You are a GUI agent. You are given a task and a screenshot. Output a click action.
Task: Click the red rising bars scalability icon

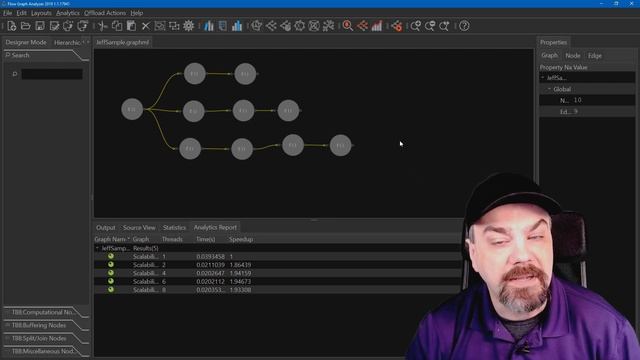click(x=376, y=26)
